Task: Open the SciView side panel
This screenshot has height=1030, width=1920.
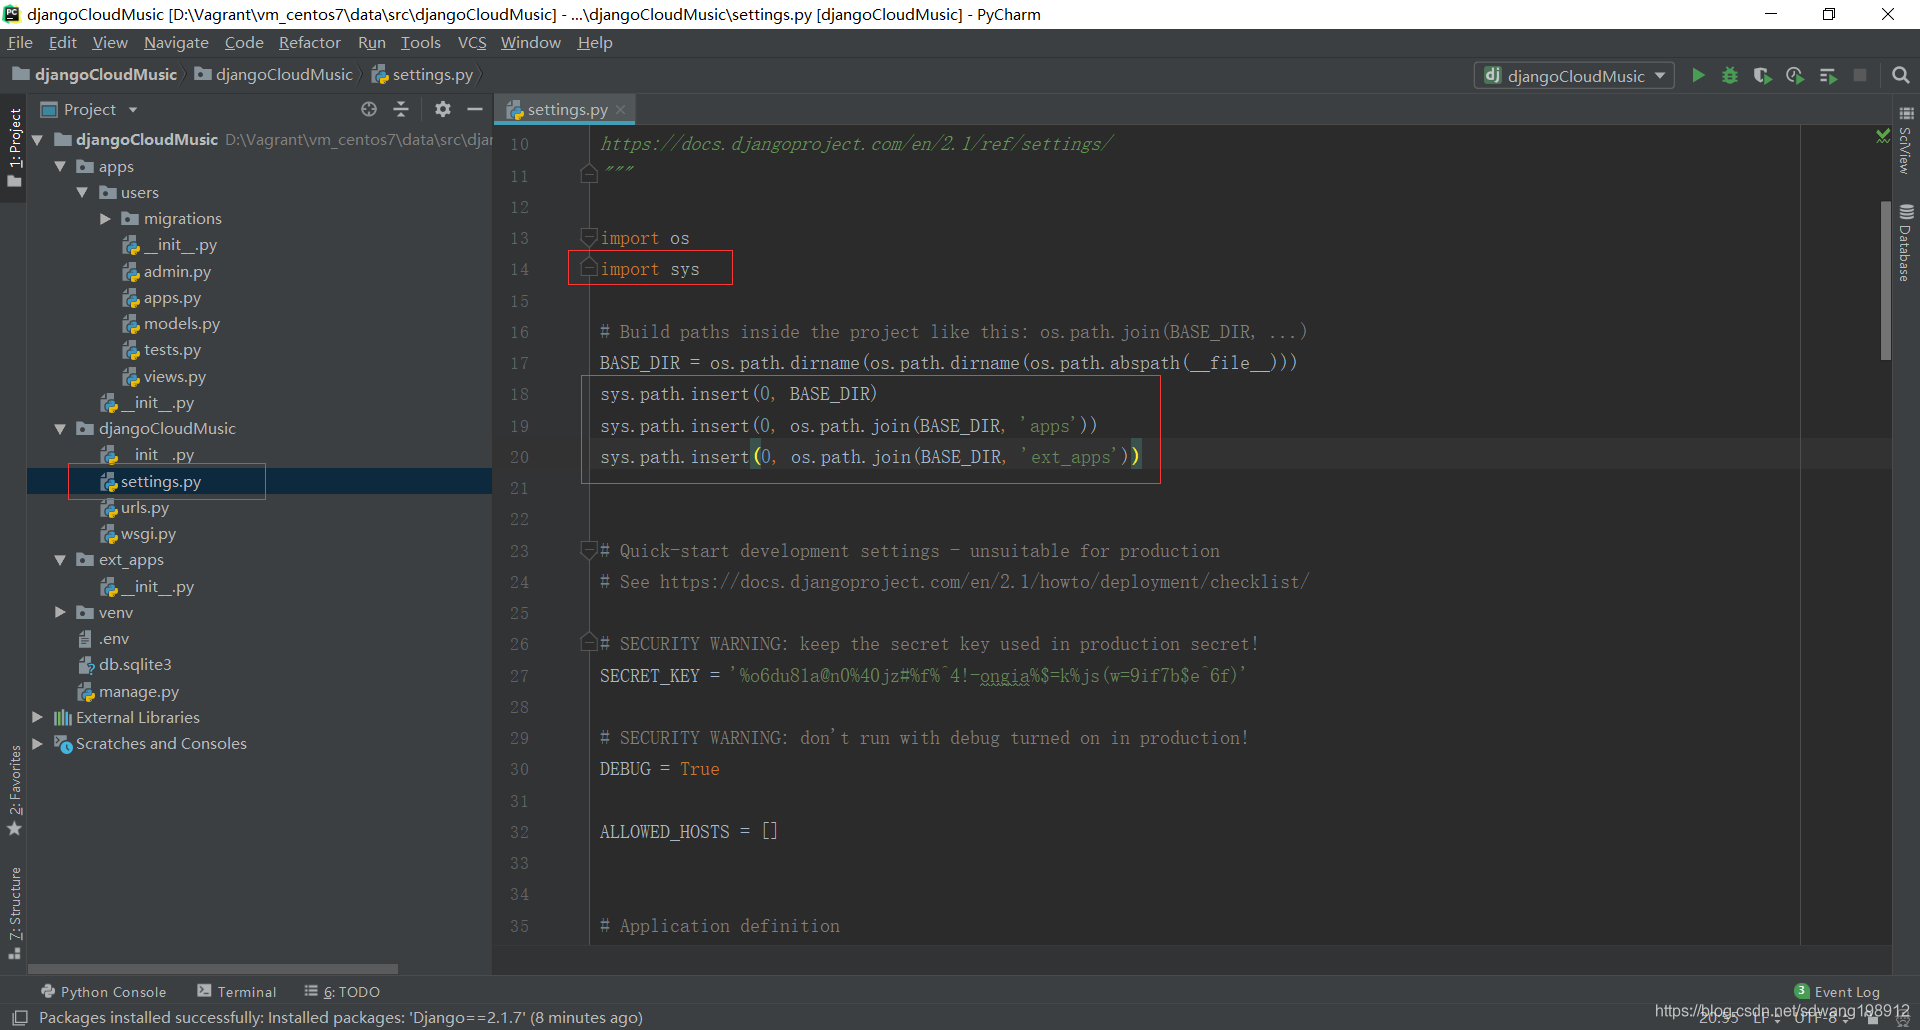Action: click(x=1906, y=141)
